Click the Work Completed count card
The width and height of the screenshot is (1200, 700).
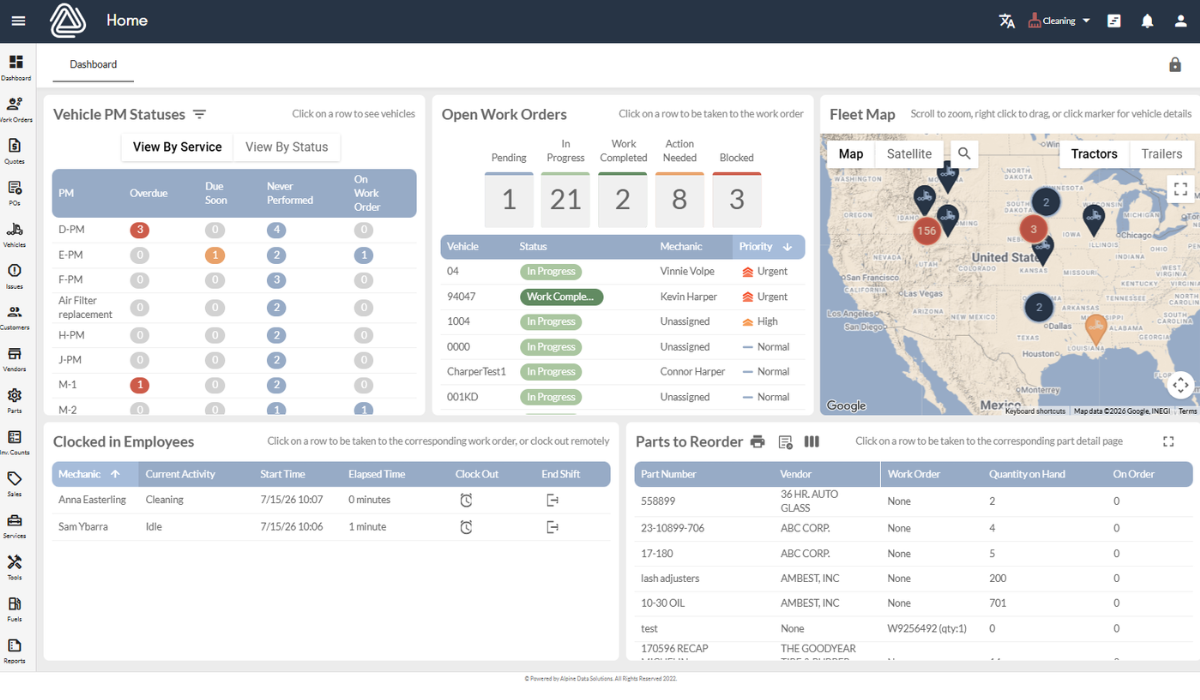pos(623,200)
